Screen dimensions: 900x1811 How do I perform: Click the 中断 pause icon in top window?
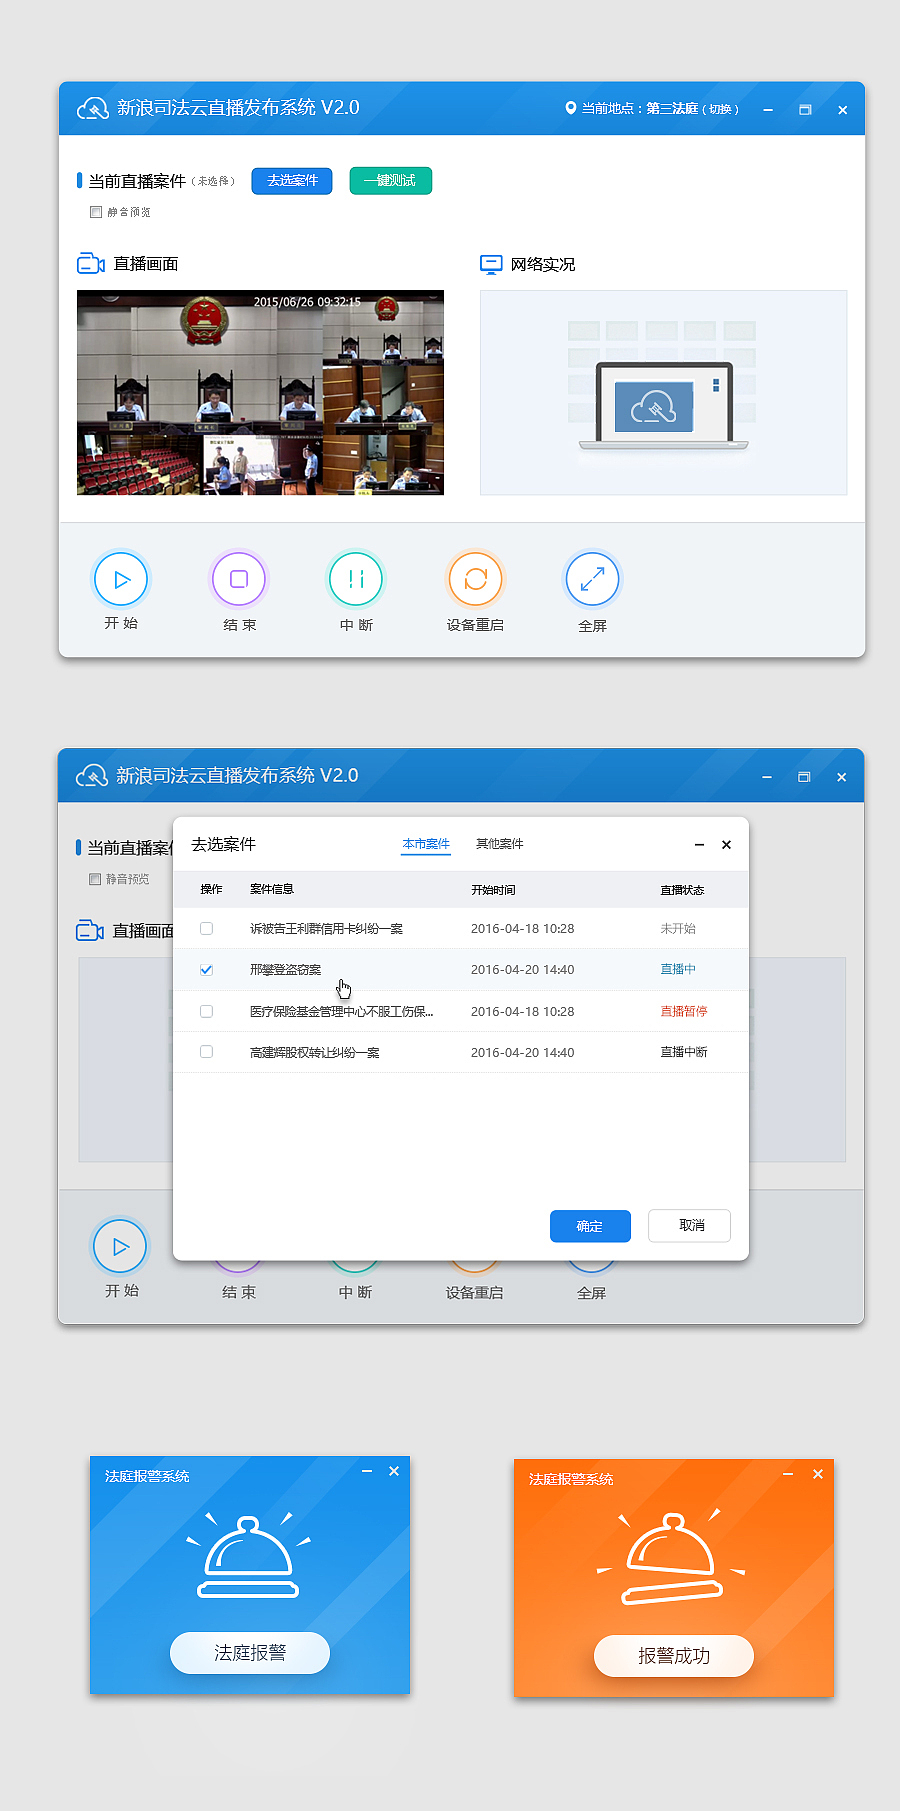(356, 579)
